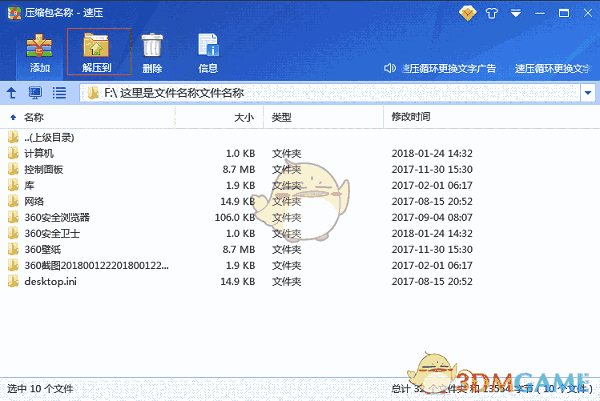The height and width of the screenshot is (401, 600).
Task: Click folder icon of 上级目录 row
Action: 13,137
